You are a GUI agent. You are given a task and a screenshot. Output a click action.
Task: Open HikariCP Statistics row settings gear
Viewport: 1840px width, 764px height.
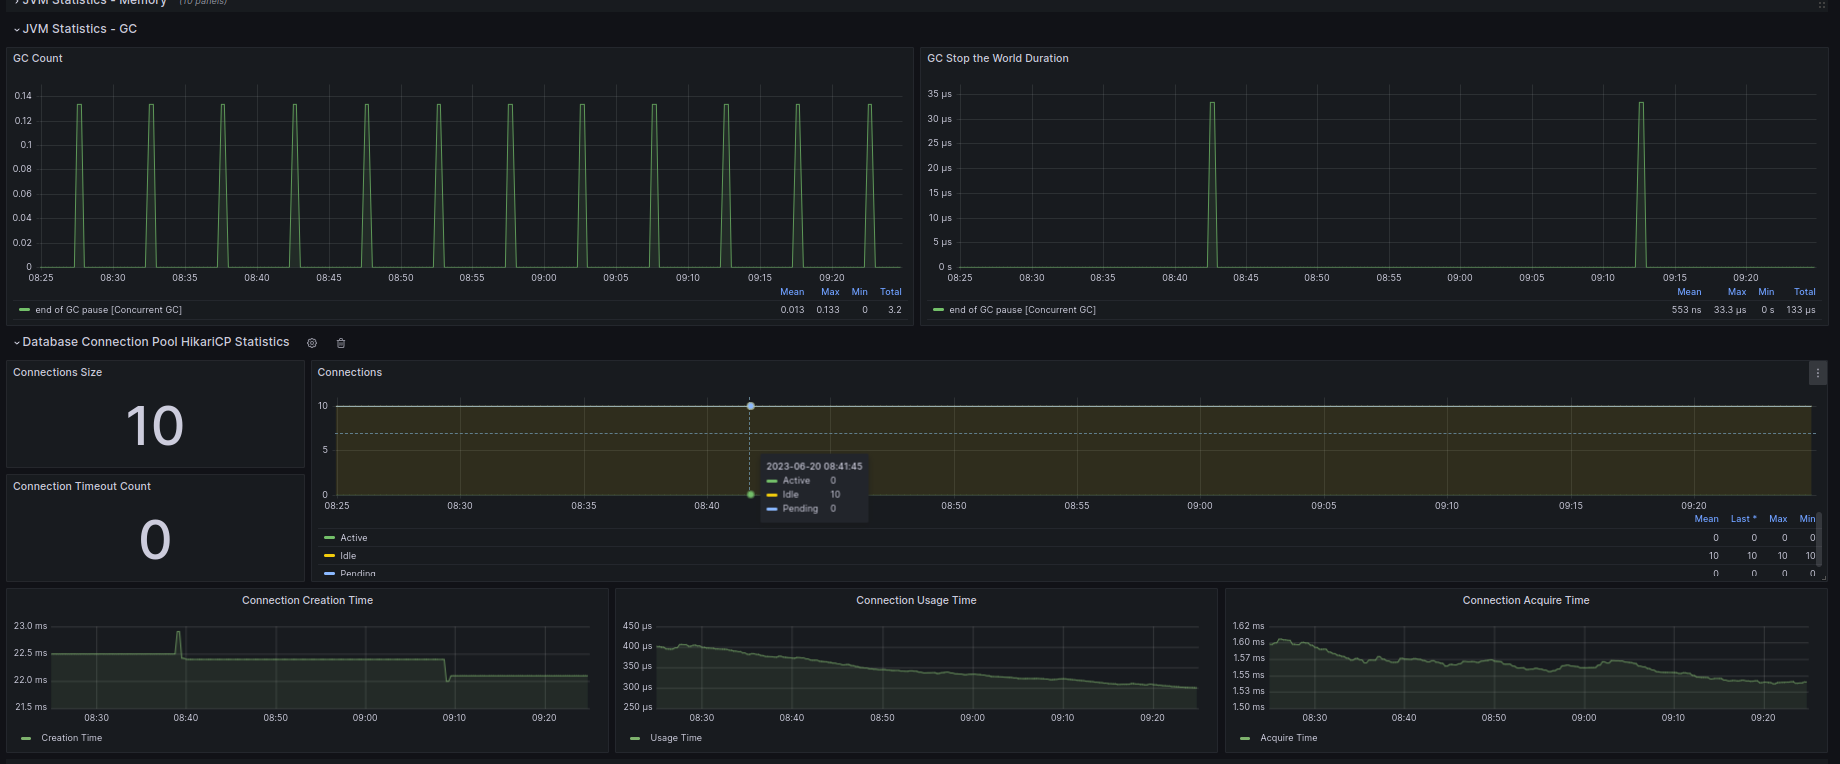[312, 343]
